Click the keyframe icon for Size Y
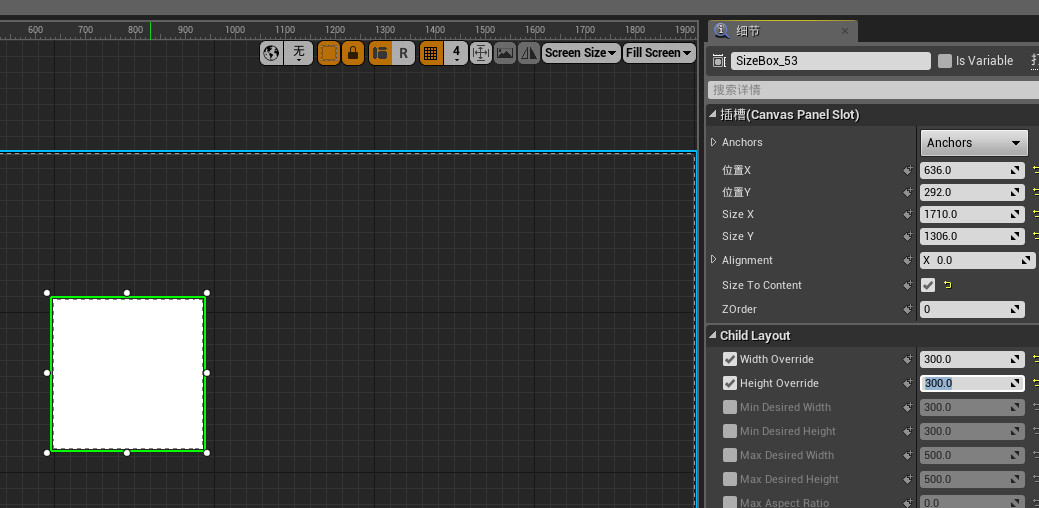This screenshot has height=508, width=1039. click(908, 236)
